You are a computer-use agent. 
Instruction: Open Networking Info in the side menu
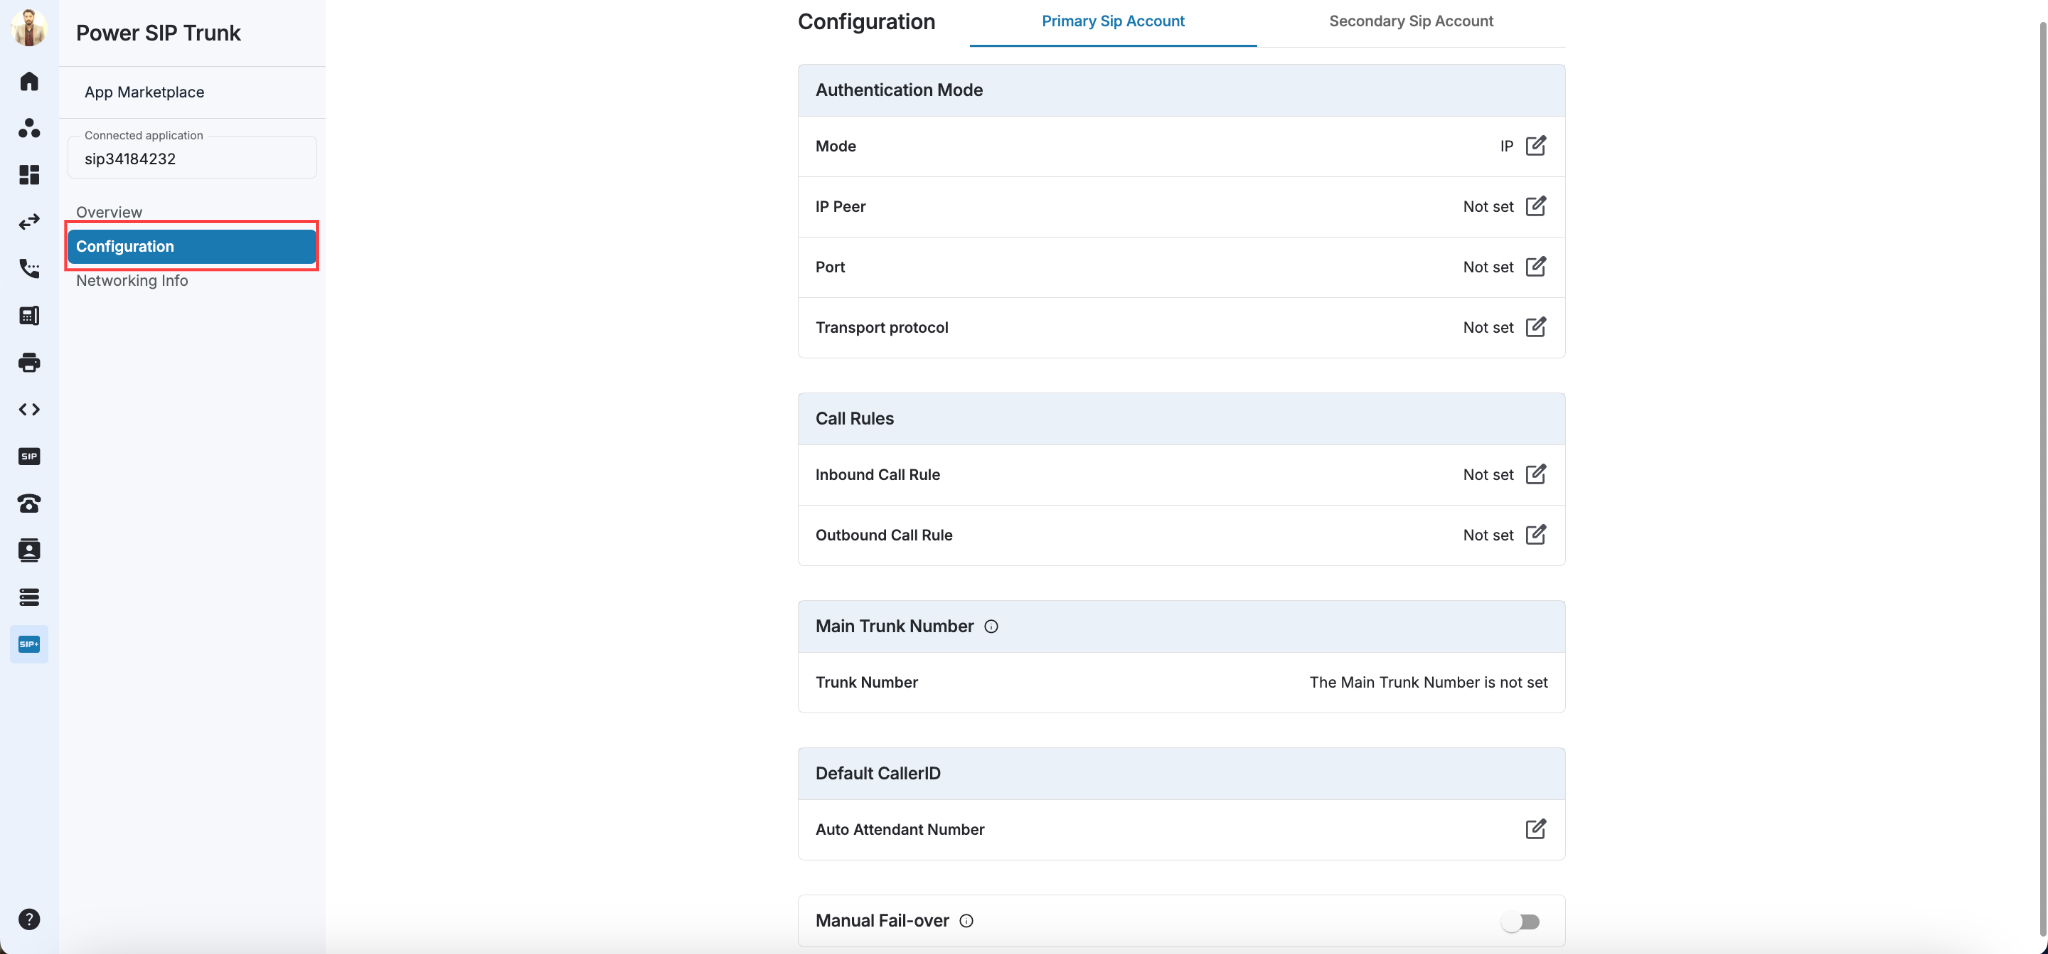pos(132,281)
